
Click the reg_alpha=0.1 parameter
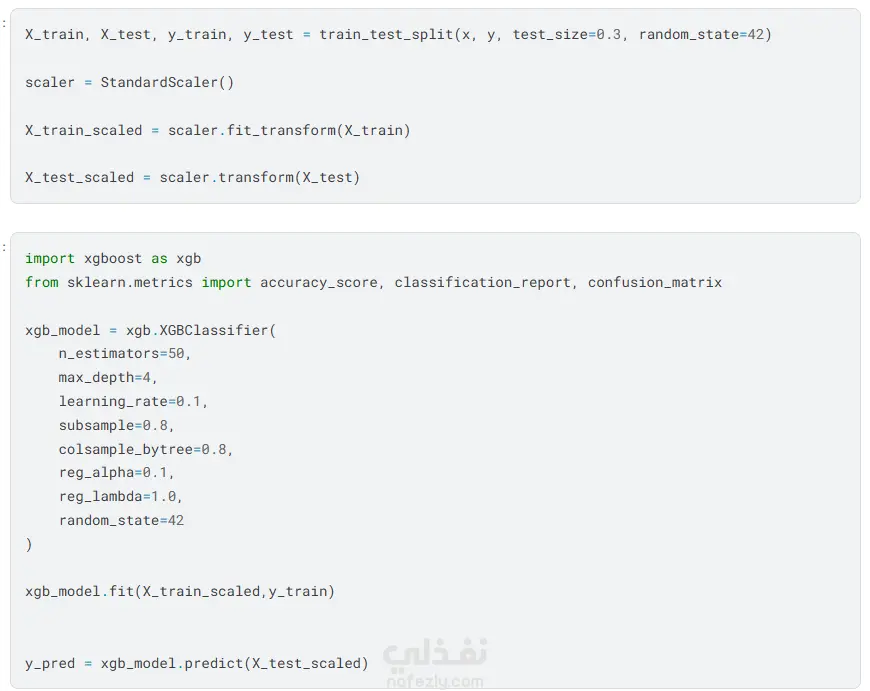(x=116, y=472)
